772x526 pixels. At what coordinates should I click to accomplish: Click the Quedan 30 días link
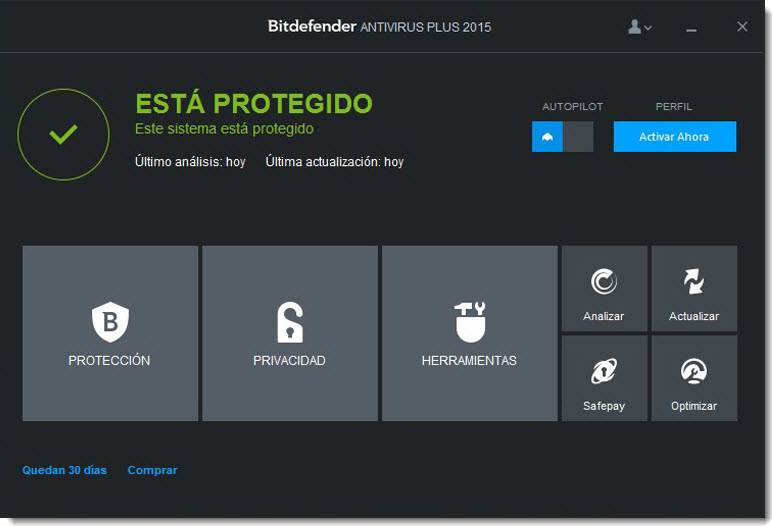click(x=64, y=470)
